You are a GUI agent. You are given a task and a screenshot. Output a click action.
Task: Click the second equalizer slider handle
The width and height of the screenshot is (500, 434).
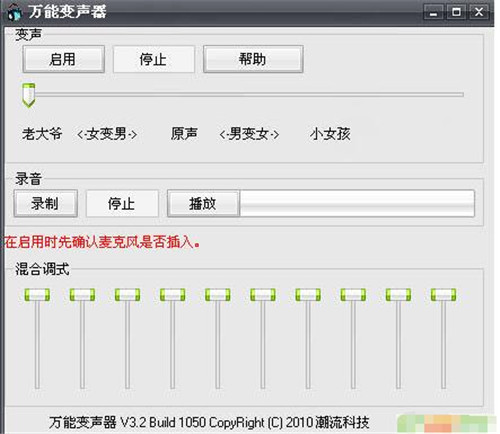coord(82,295)
